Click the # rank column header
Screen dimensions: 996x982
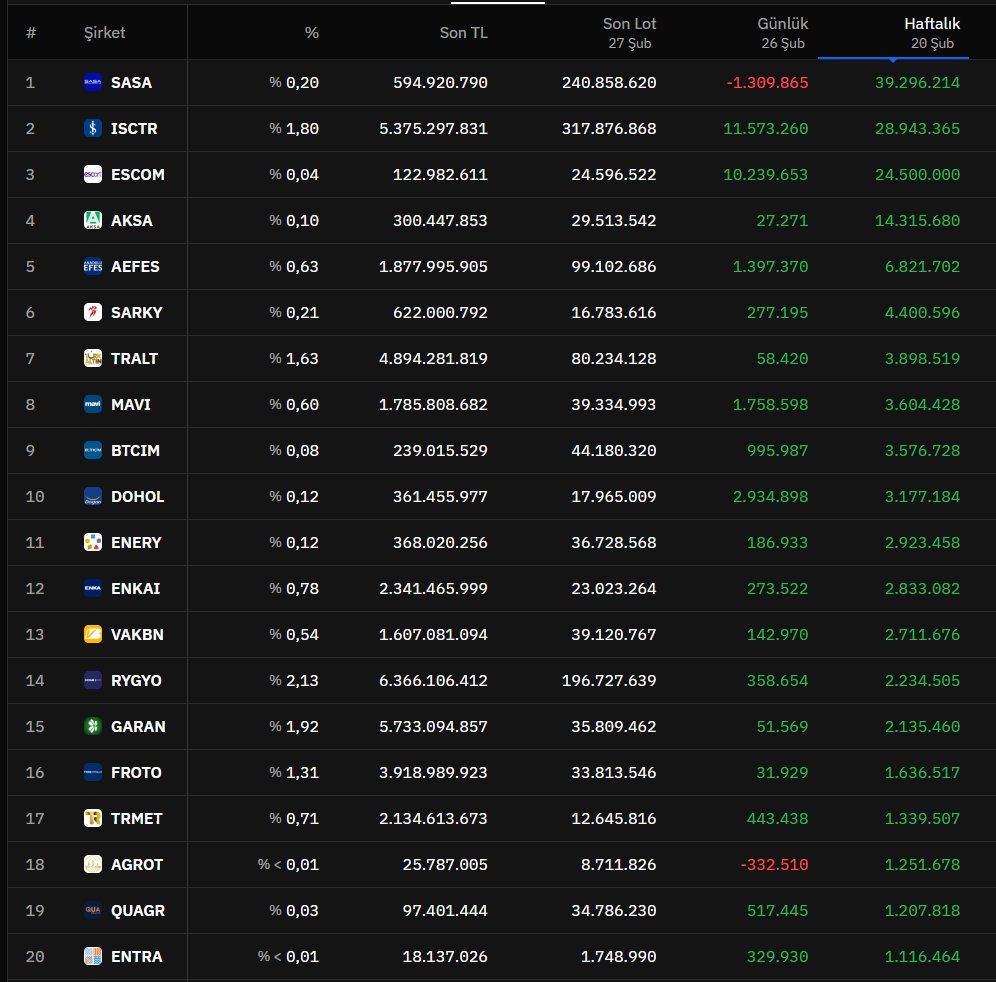(x=30, y=33)
